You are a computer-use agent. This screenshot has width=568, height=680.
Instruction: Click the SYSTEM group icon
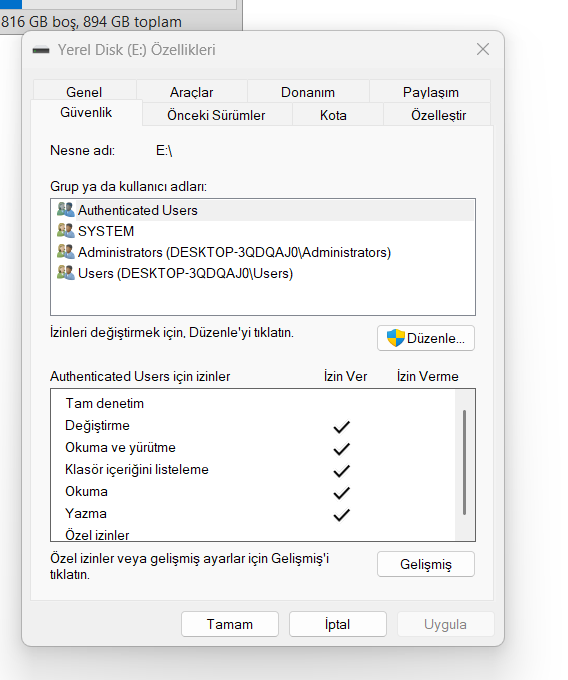(x=65, y=230)
